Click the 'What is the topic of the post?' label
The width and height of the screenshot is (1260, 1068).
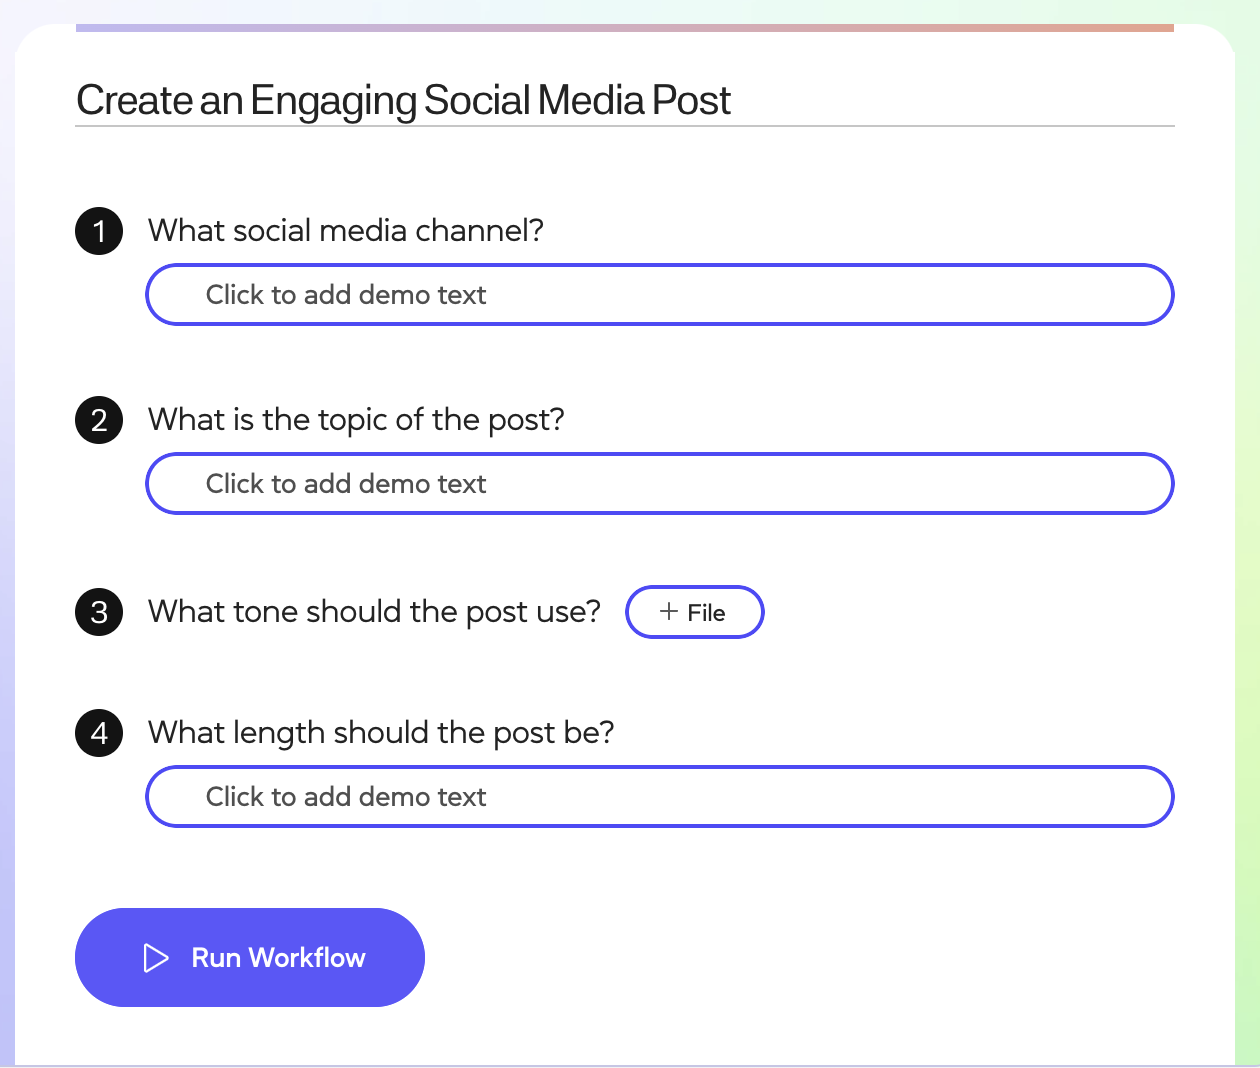point(356,420)
